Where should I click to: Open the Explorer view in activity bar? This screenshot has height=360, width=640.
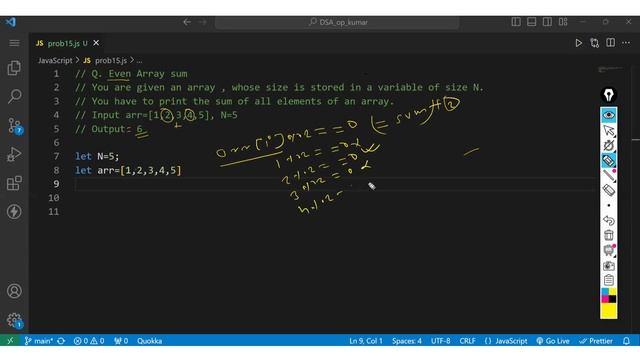[x=14, y=68]
